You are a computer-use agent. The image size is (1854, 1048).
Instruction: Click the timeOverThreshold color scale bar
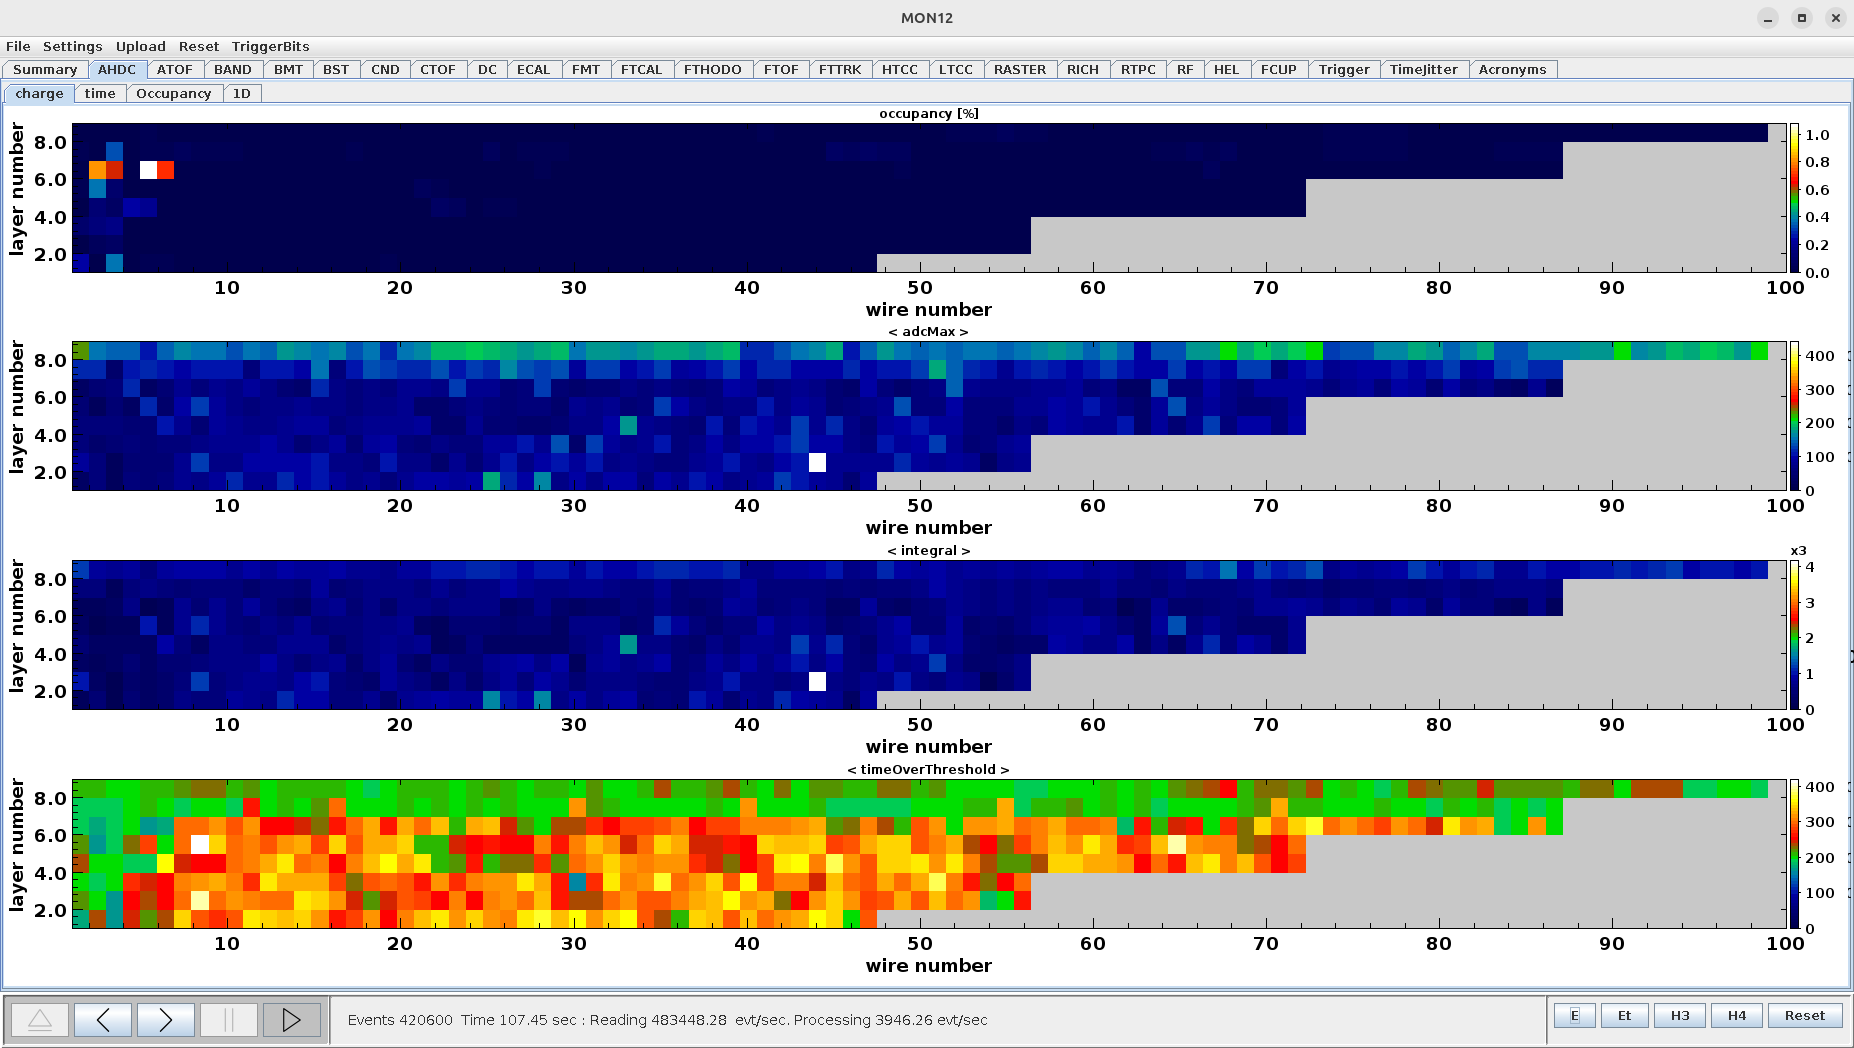point(1795,854)
